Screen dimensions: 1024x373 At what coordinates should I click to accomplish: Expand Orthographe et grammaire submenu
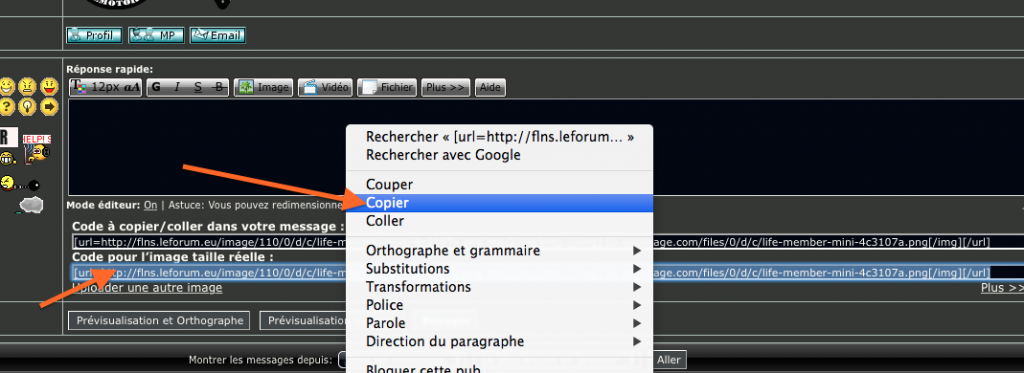500,250
